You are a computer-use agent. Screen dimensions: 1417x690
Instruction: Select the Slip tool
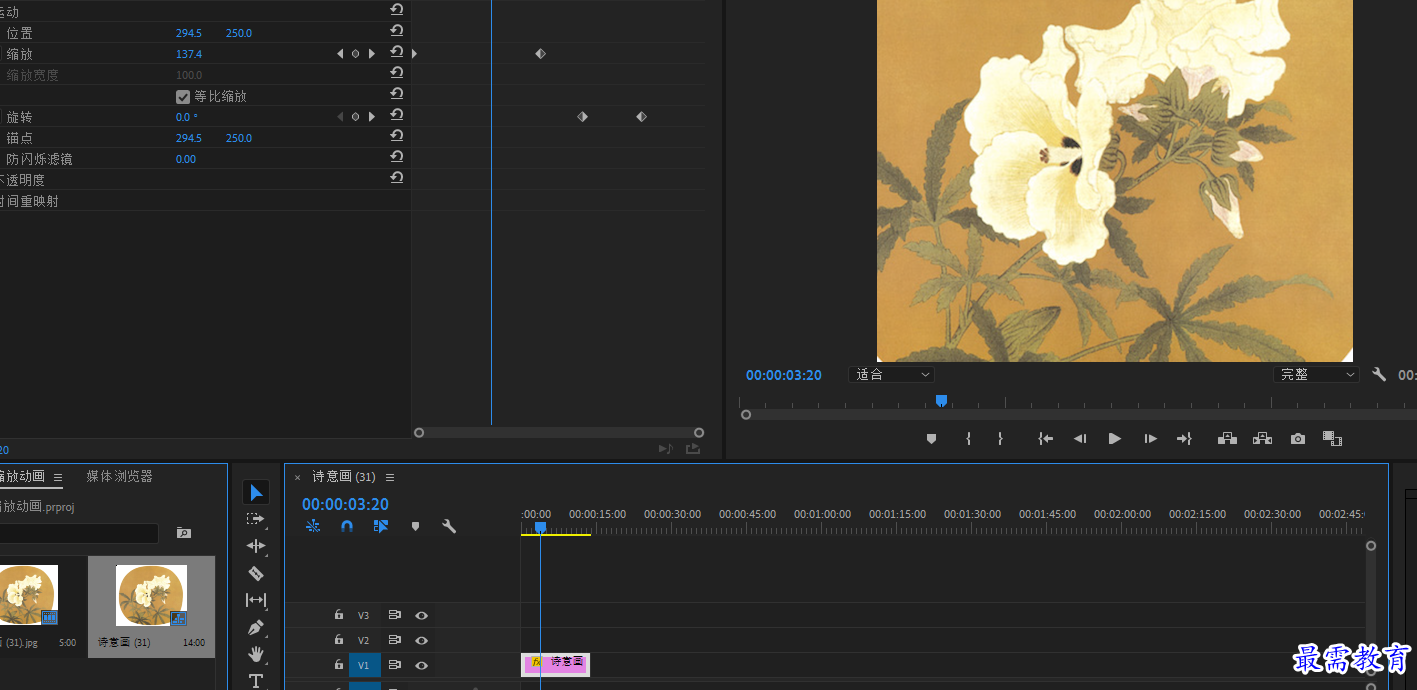(256, 600)
